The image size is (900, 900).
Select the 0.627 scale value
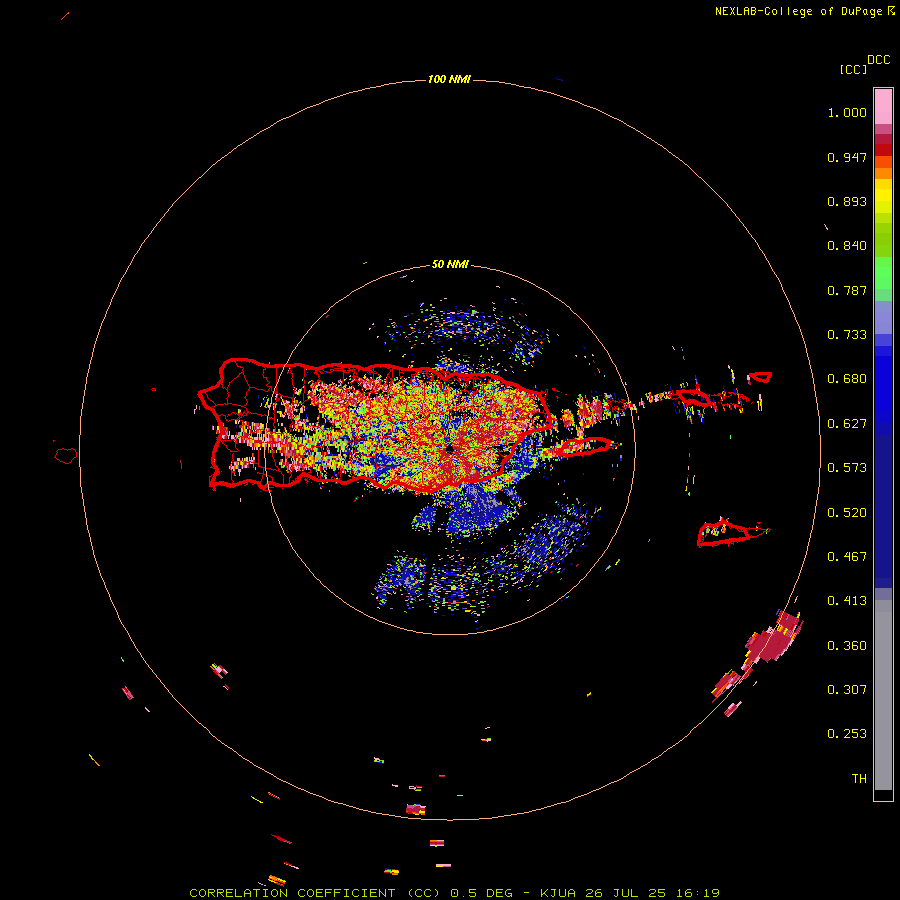coord(847,424)
